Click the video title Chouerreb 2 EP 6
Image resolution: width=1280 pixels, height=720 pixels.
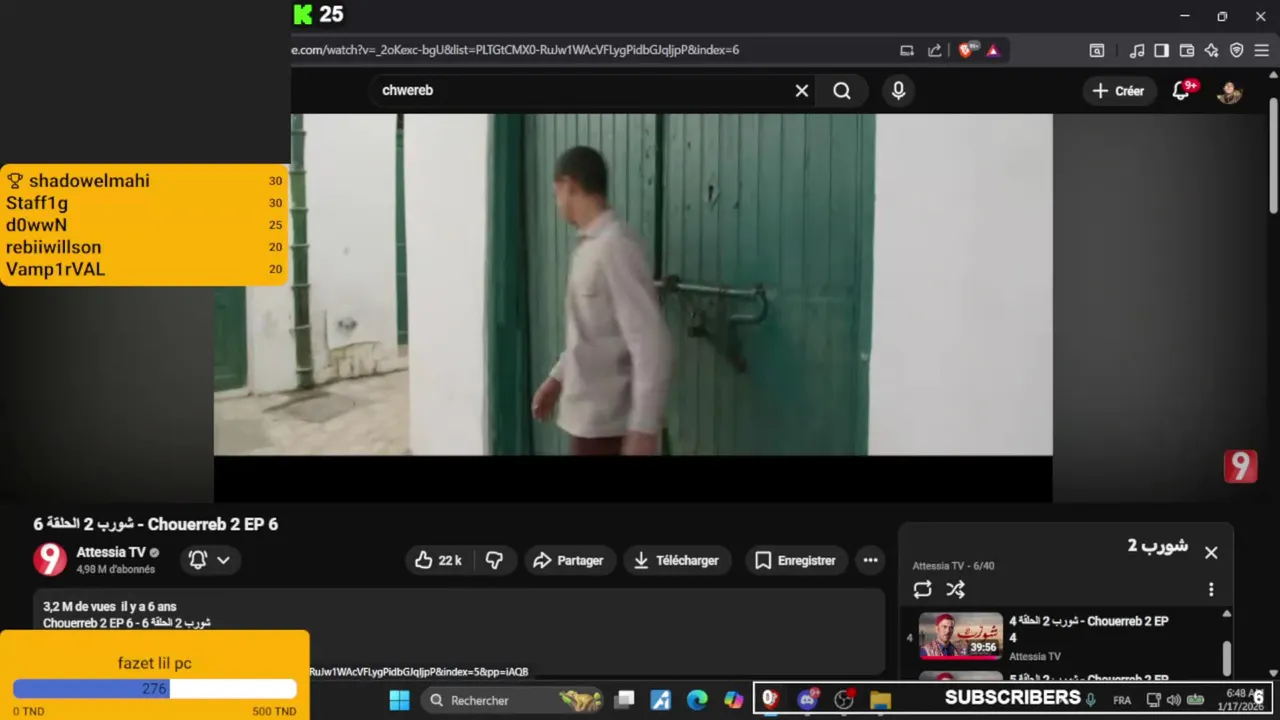coord(156,524)
